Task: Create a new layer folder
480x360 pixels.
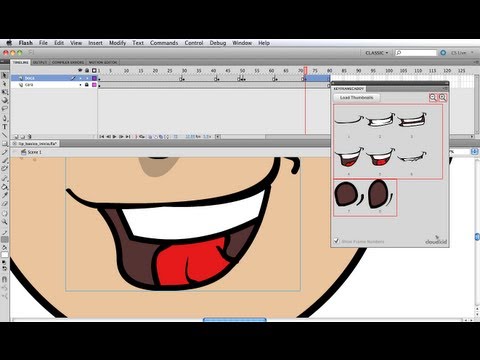Action: (23, 136)
